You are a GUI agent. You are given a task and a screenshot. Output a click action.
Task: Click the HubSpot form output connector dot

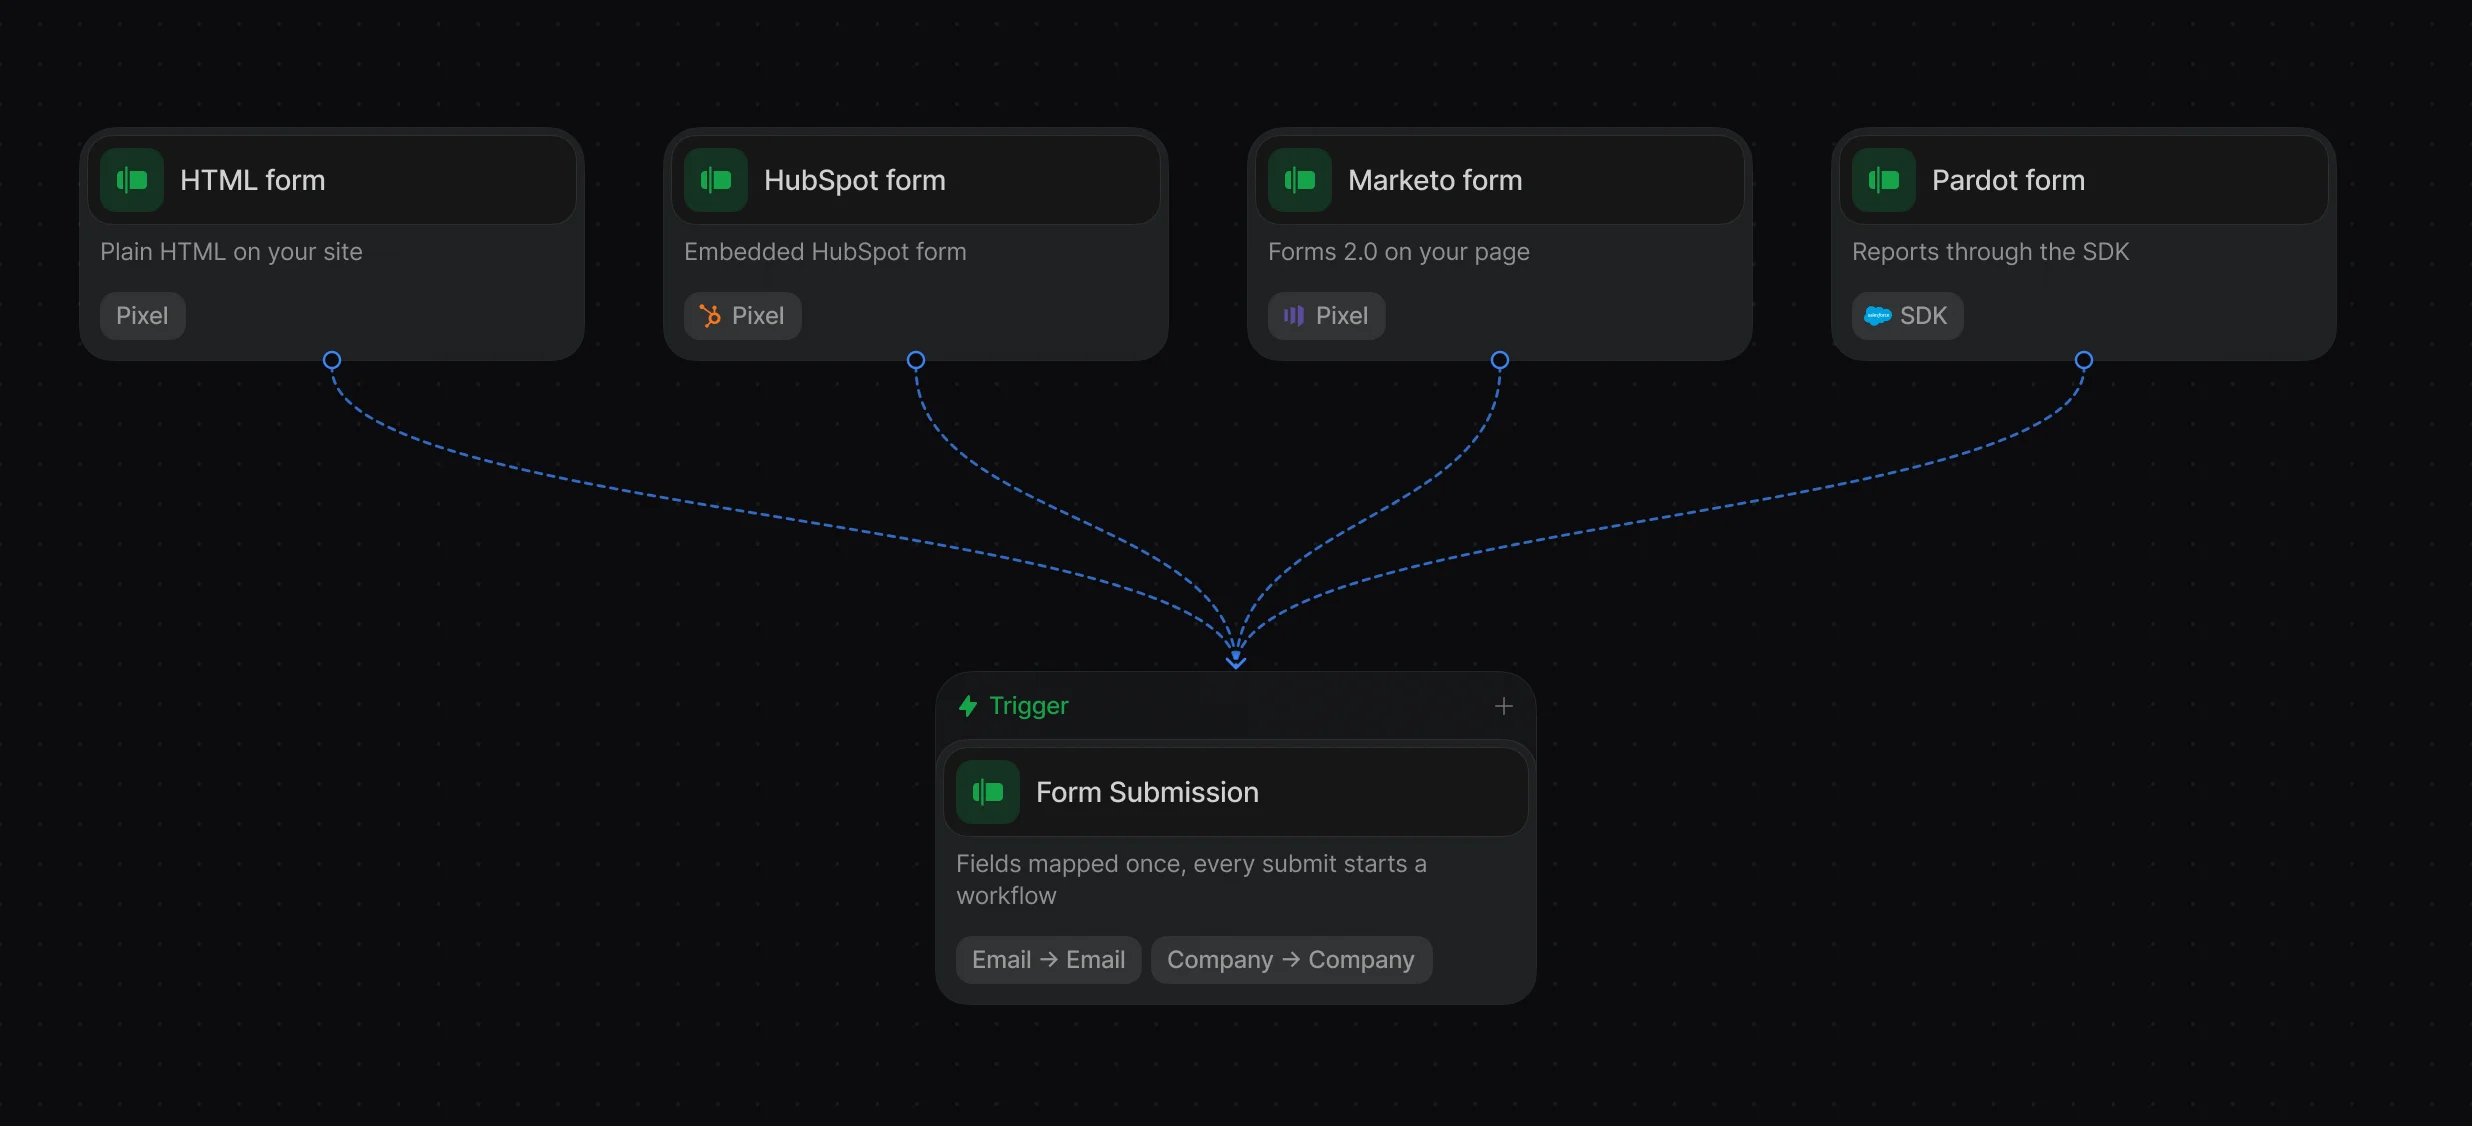tap(916, 360)
